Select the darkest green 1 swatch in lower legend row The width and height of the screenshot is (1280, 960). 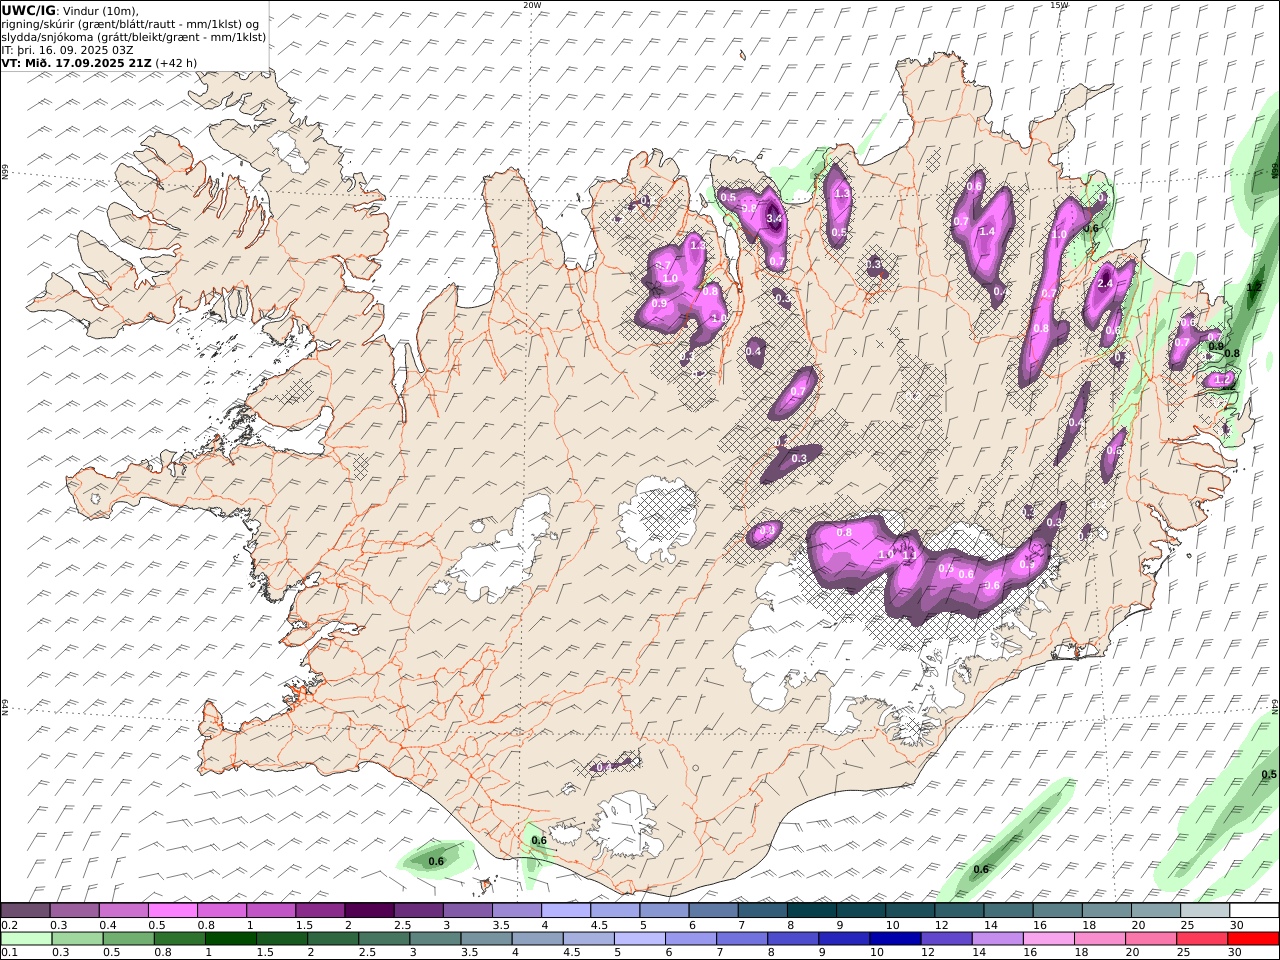(x=231, y=938)
